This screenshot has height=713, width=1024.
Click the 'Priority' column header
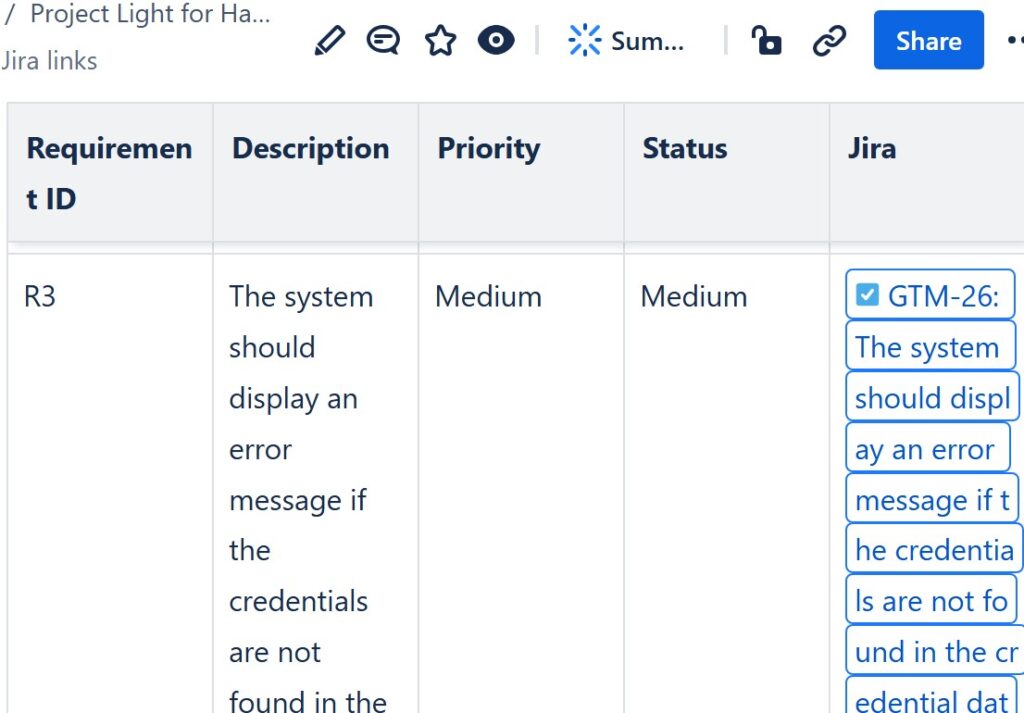pos(521,173)
